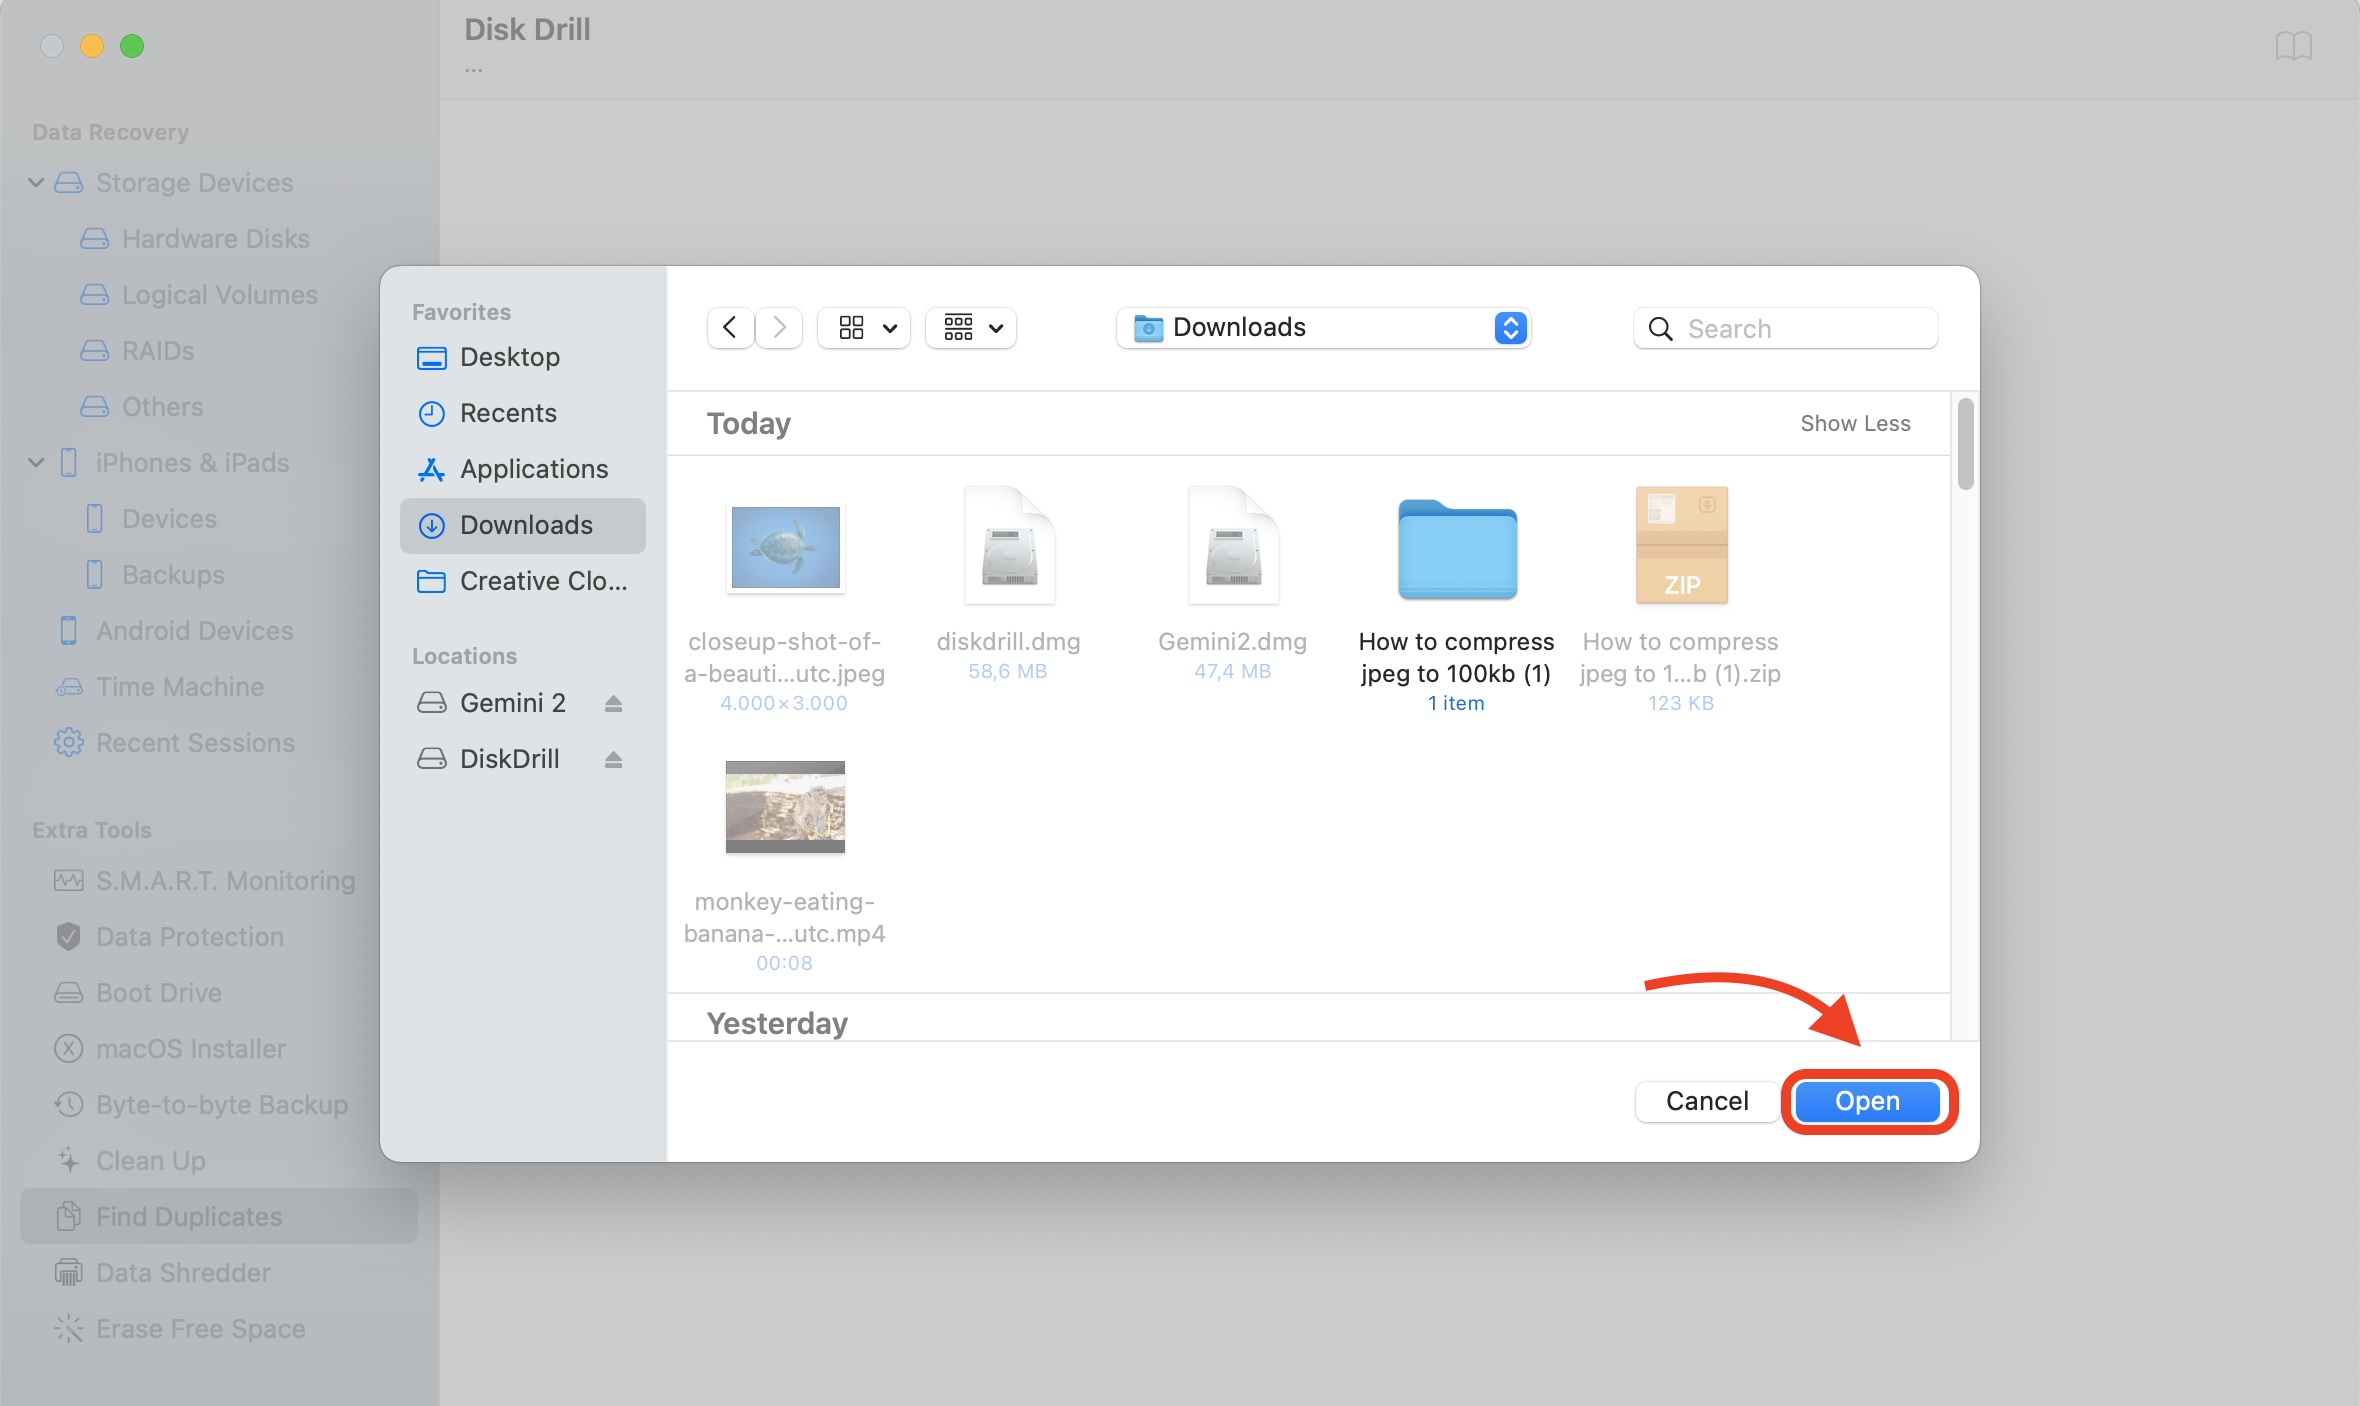Click the file list scrollbar
The width and height of the screenshot is (2360, 1406).
[x=1965, y=445]
